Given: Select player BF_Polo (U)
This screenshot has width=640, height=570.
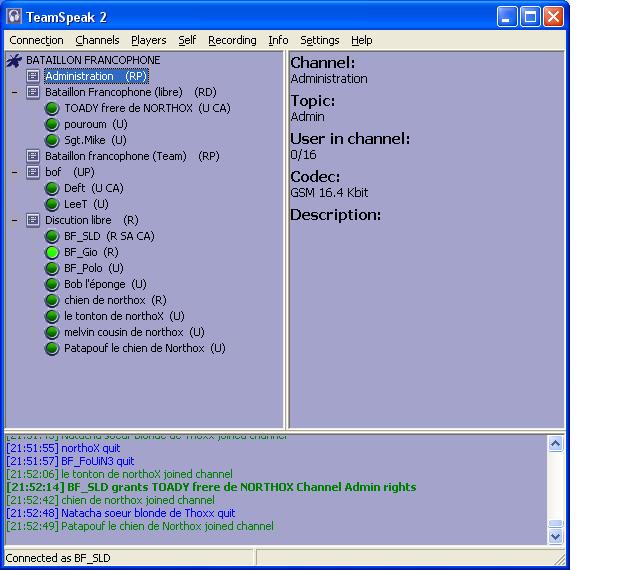Looking at the screenshot, I should pos(94,268).
